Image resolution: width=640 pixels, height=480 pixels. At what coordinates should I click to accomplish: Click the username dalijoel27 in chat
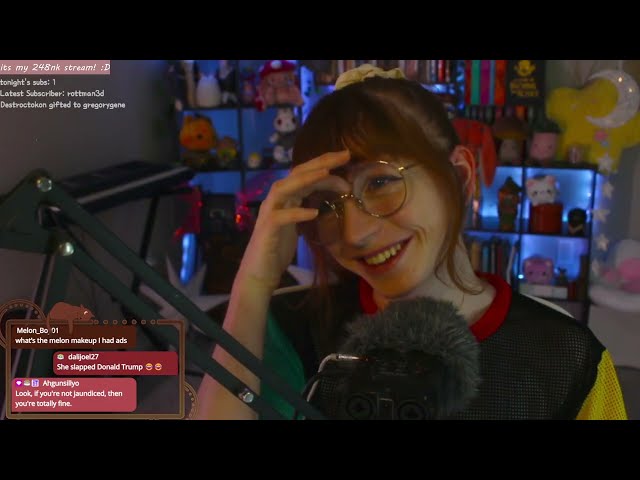click(83, 357)
